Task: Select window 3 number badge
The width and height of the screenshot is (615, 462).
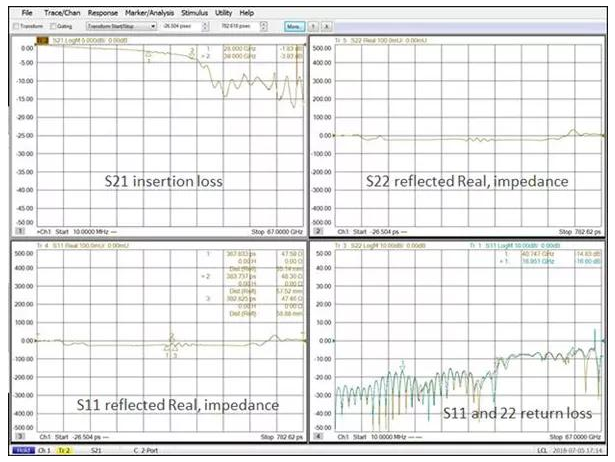Action: click(x=20, y=437)
